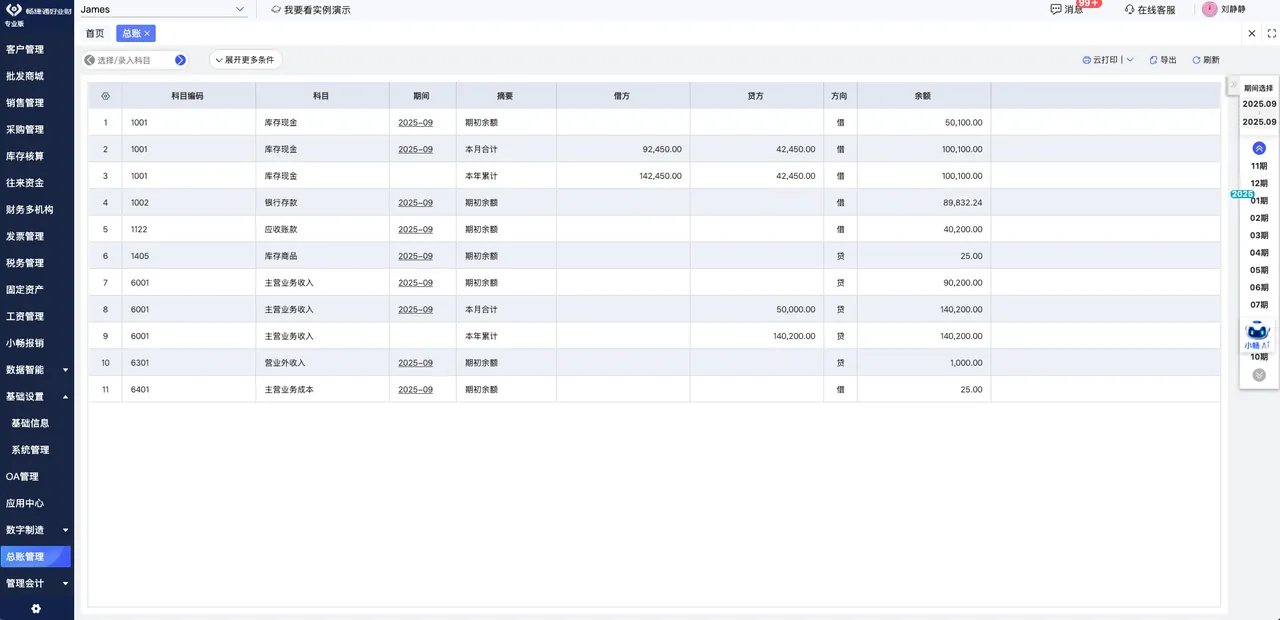Viewport: 1280px width, 620px height.
Task: Expand more conditions (展开更多条件)
Action: coord(245,60)
